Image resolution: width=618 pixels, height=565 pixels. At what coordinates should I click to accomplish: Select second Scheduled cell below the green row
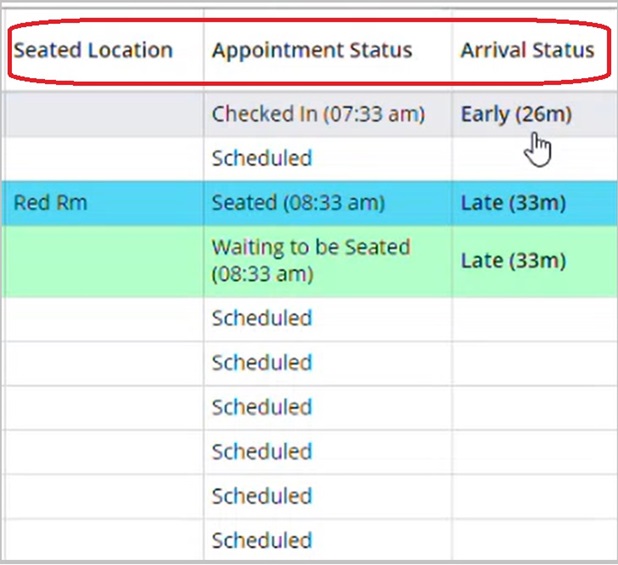pyautogui.click(x=262, y=362)
